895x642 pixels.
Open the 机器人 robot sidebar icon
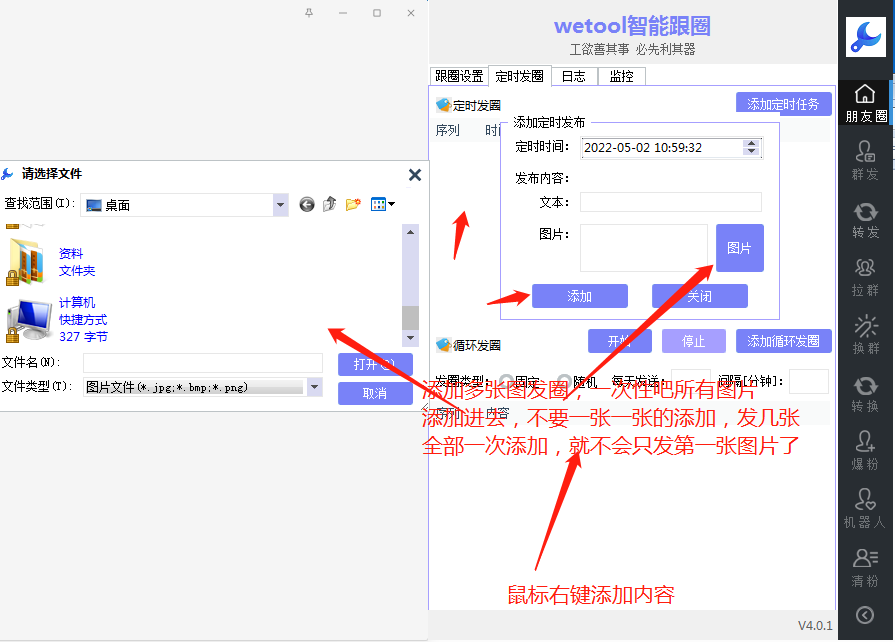pyautogui.click(x=865, y=510)
